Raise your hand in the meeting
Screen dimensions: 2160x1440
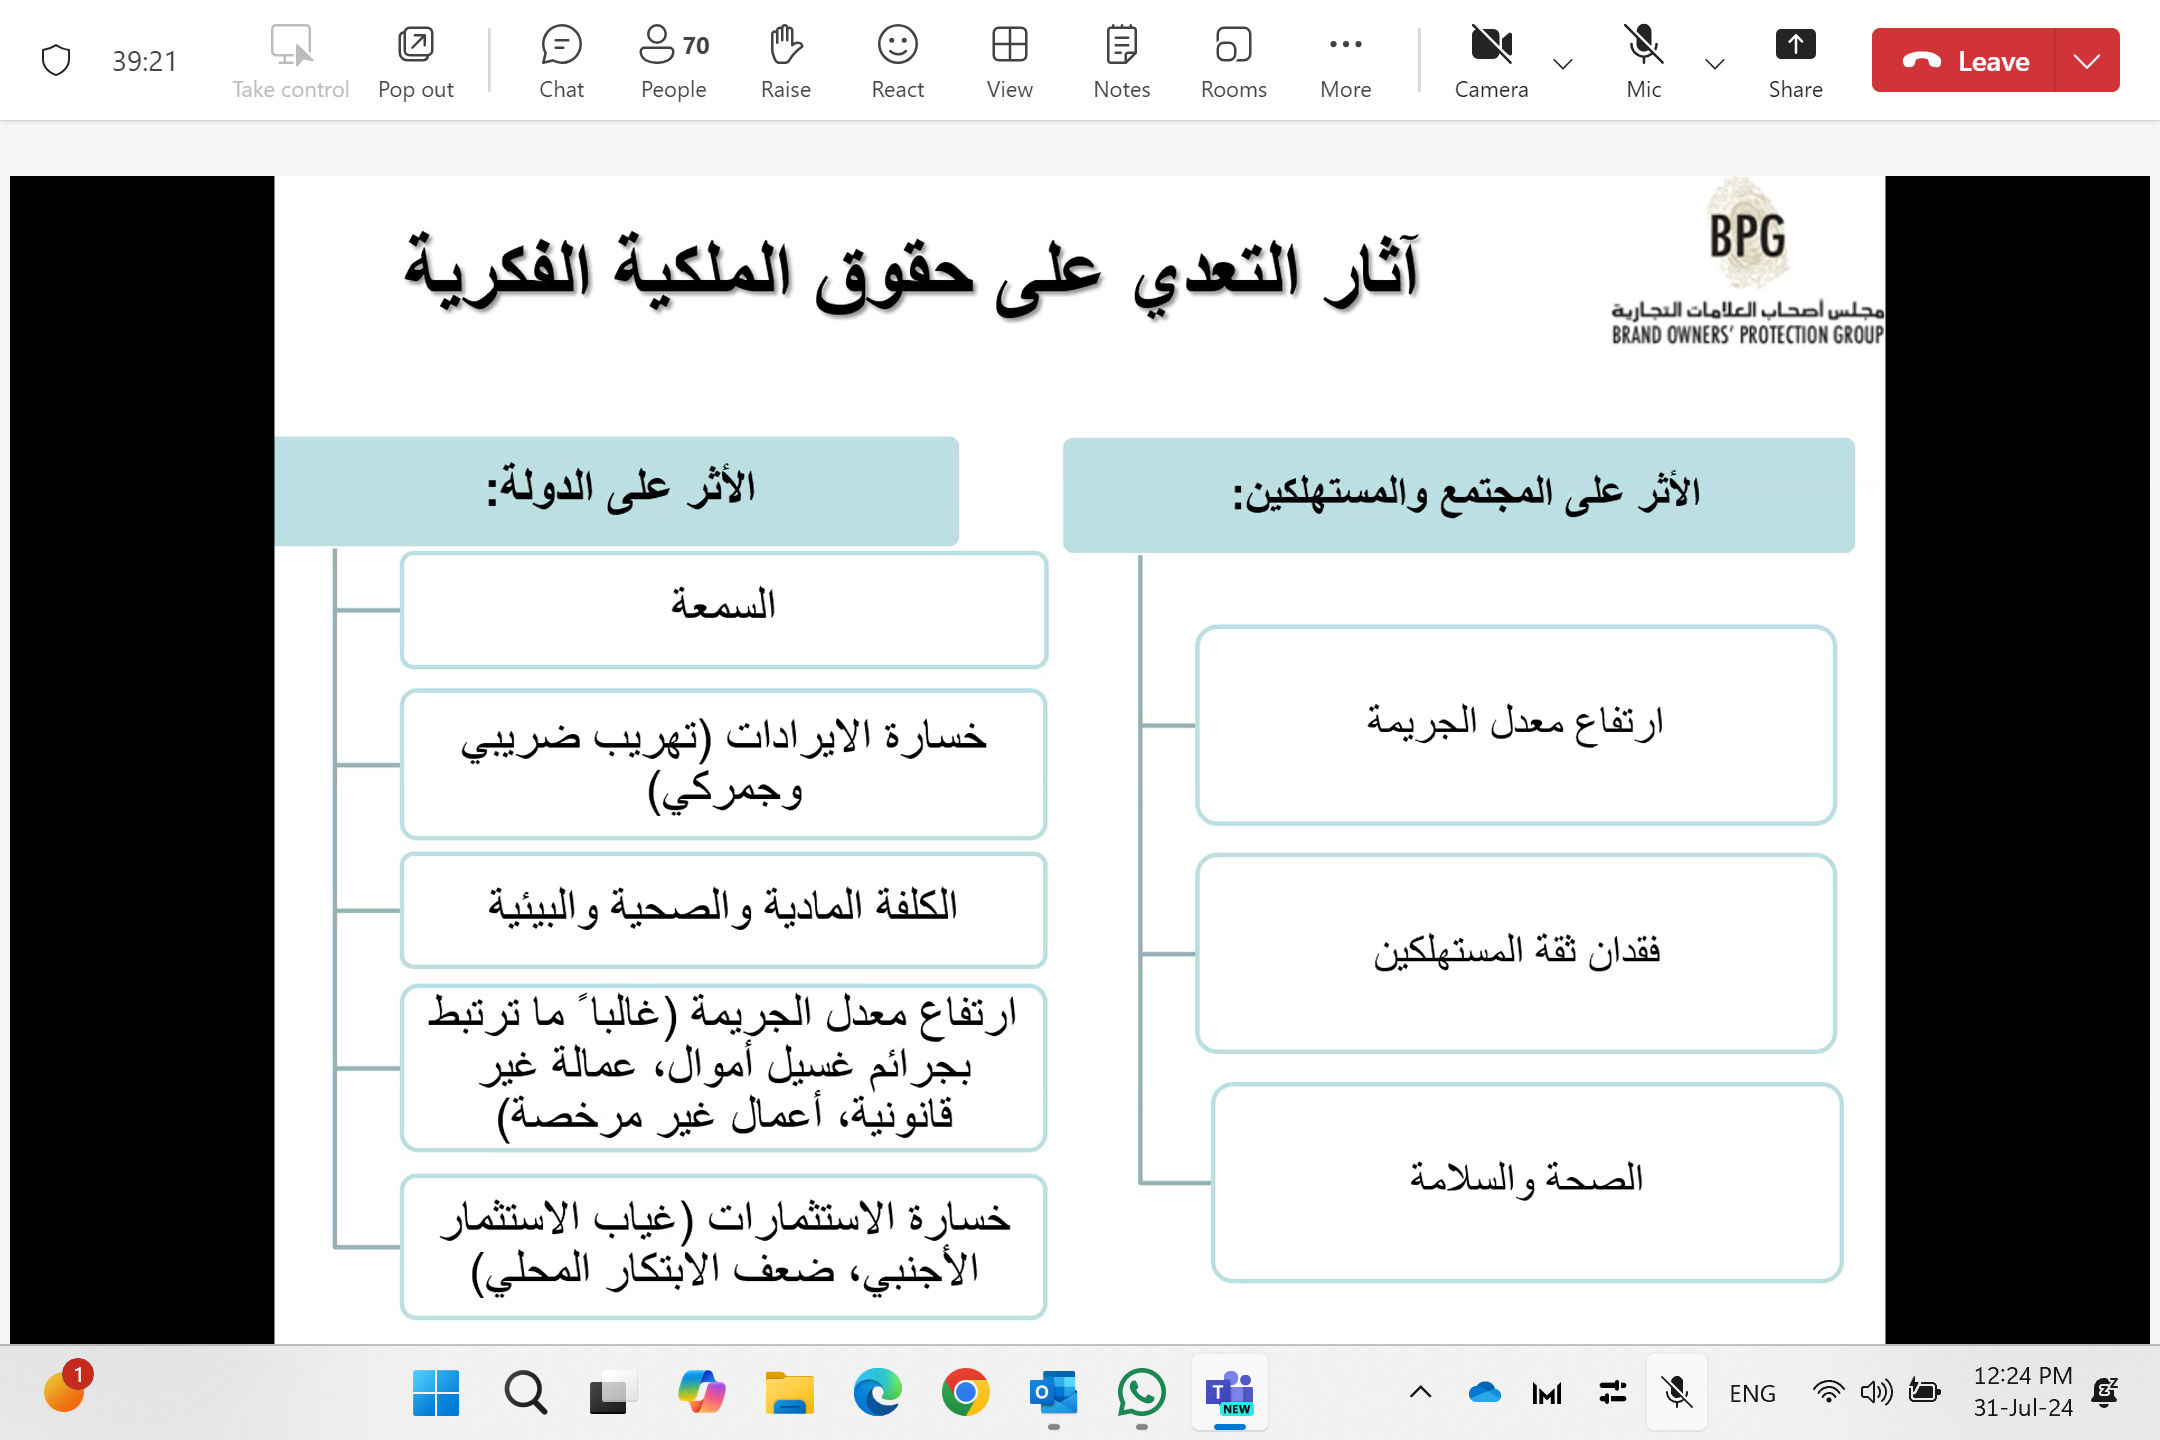click(785, 61)
